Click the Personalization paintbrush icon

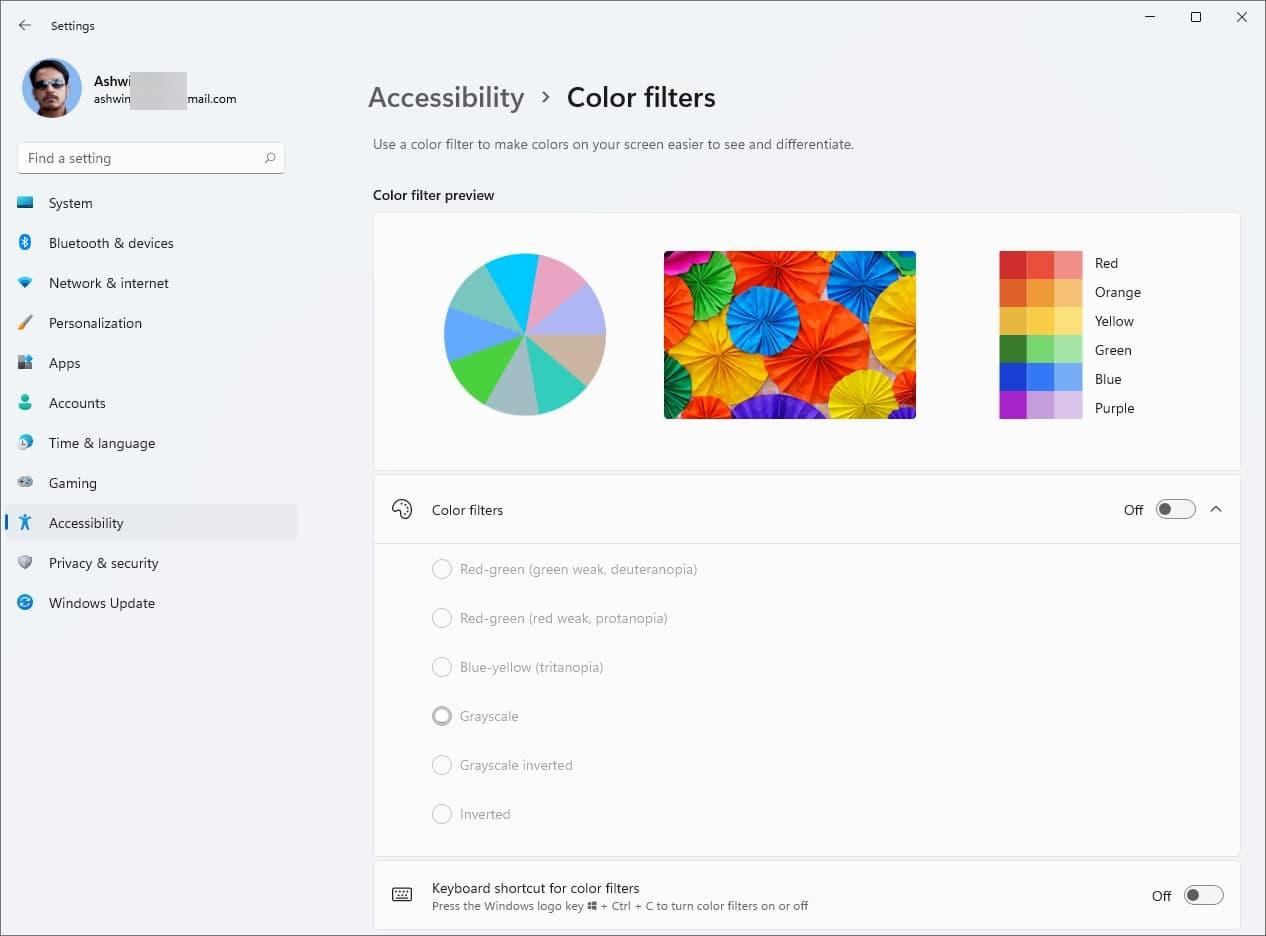pyautogui.click(x=26, y=323)
